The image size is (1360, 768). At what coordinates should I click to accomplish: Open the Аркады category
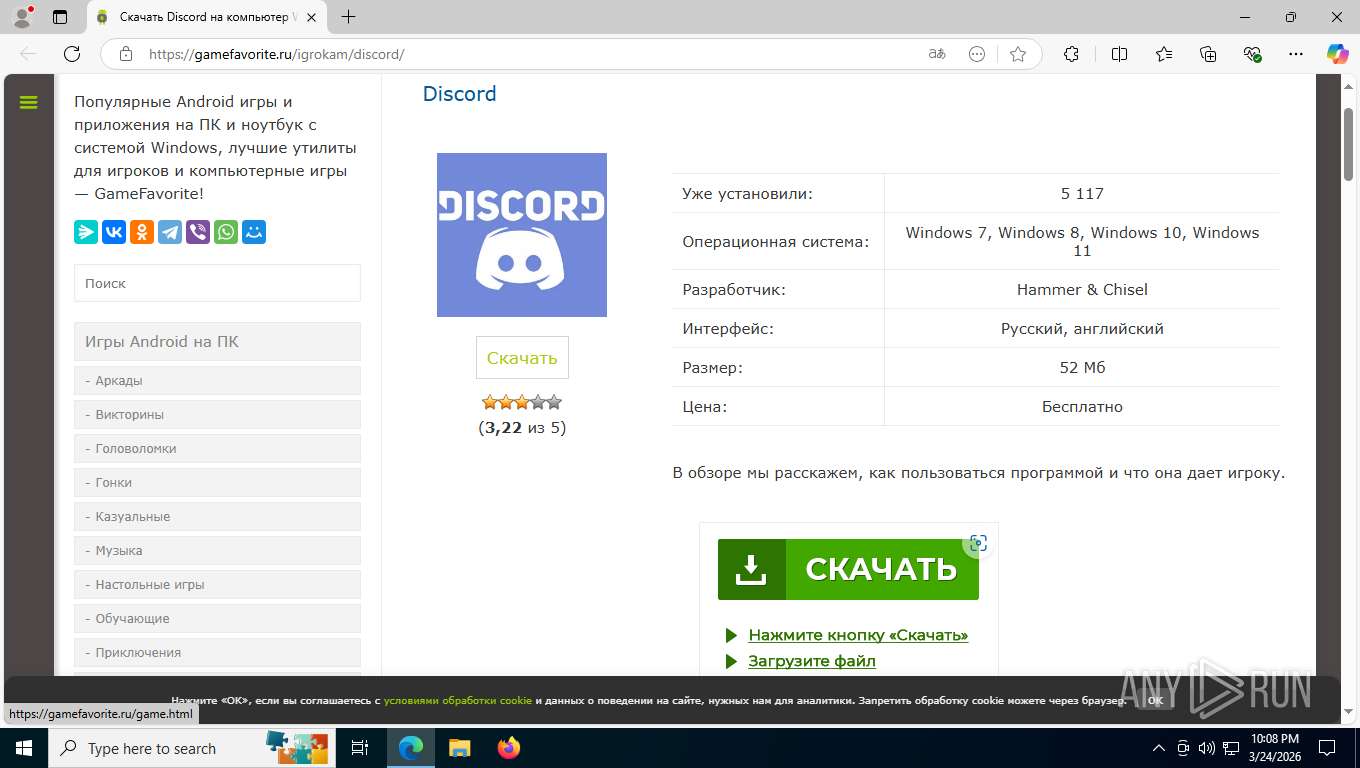pyautogui.click(x=217, y=380)
